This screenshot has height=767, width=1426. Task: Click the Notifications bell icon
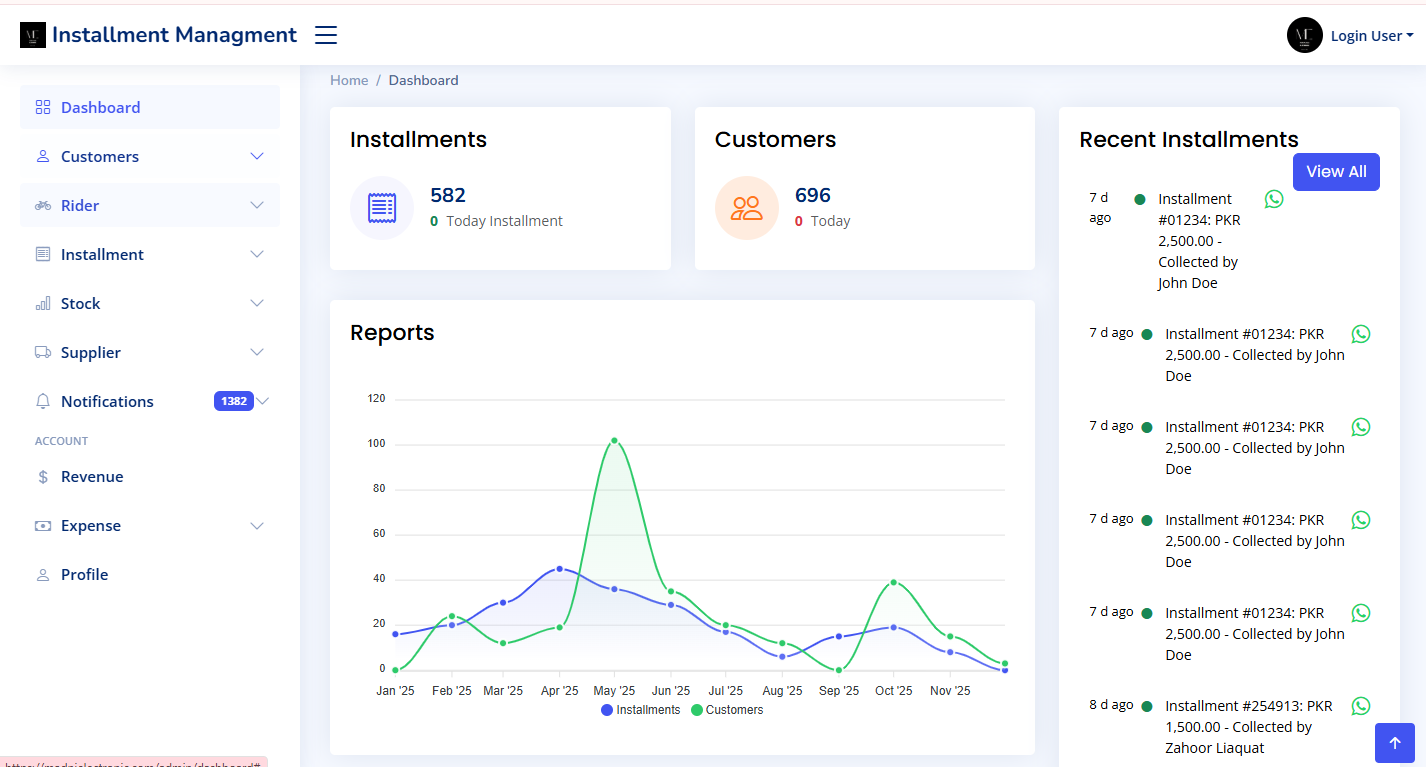pos(42,401)
